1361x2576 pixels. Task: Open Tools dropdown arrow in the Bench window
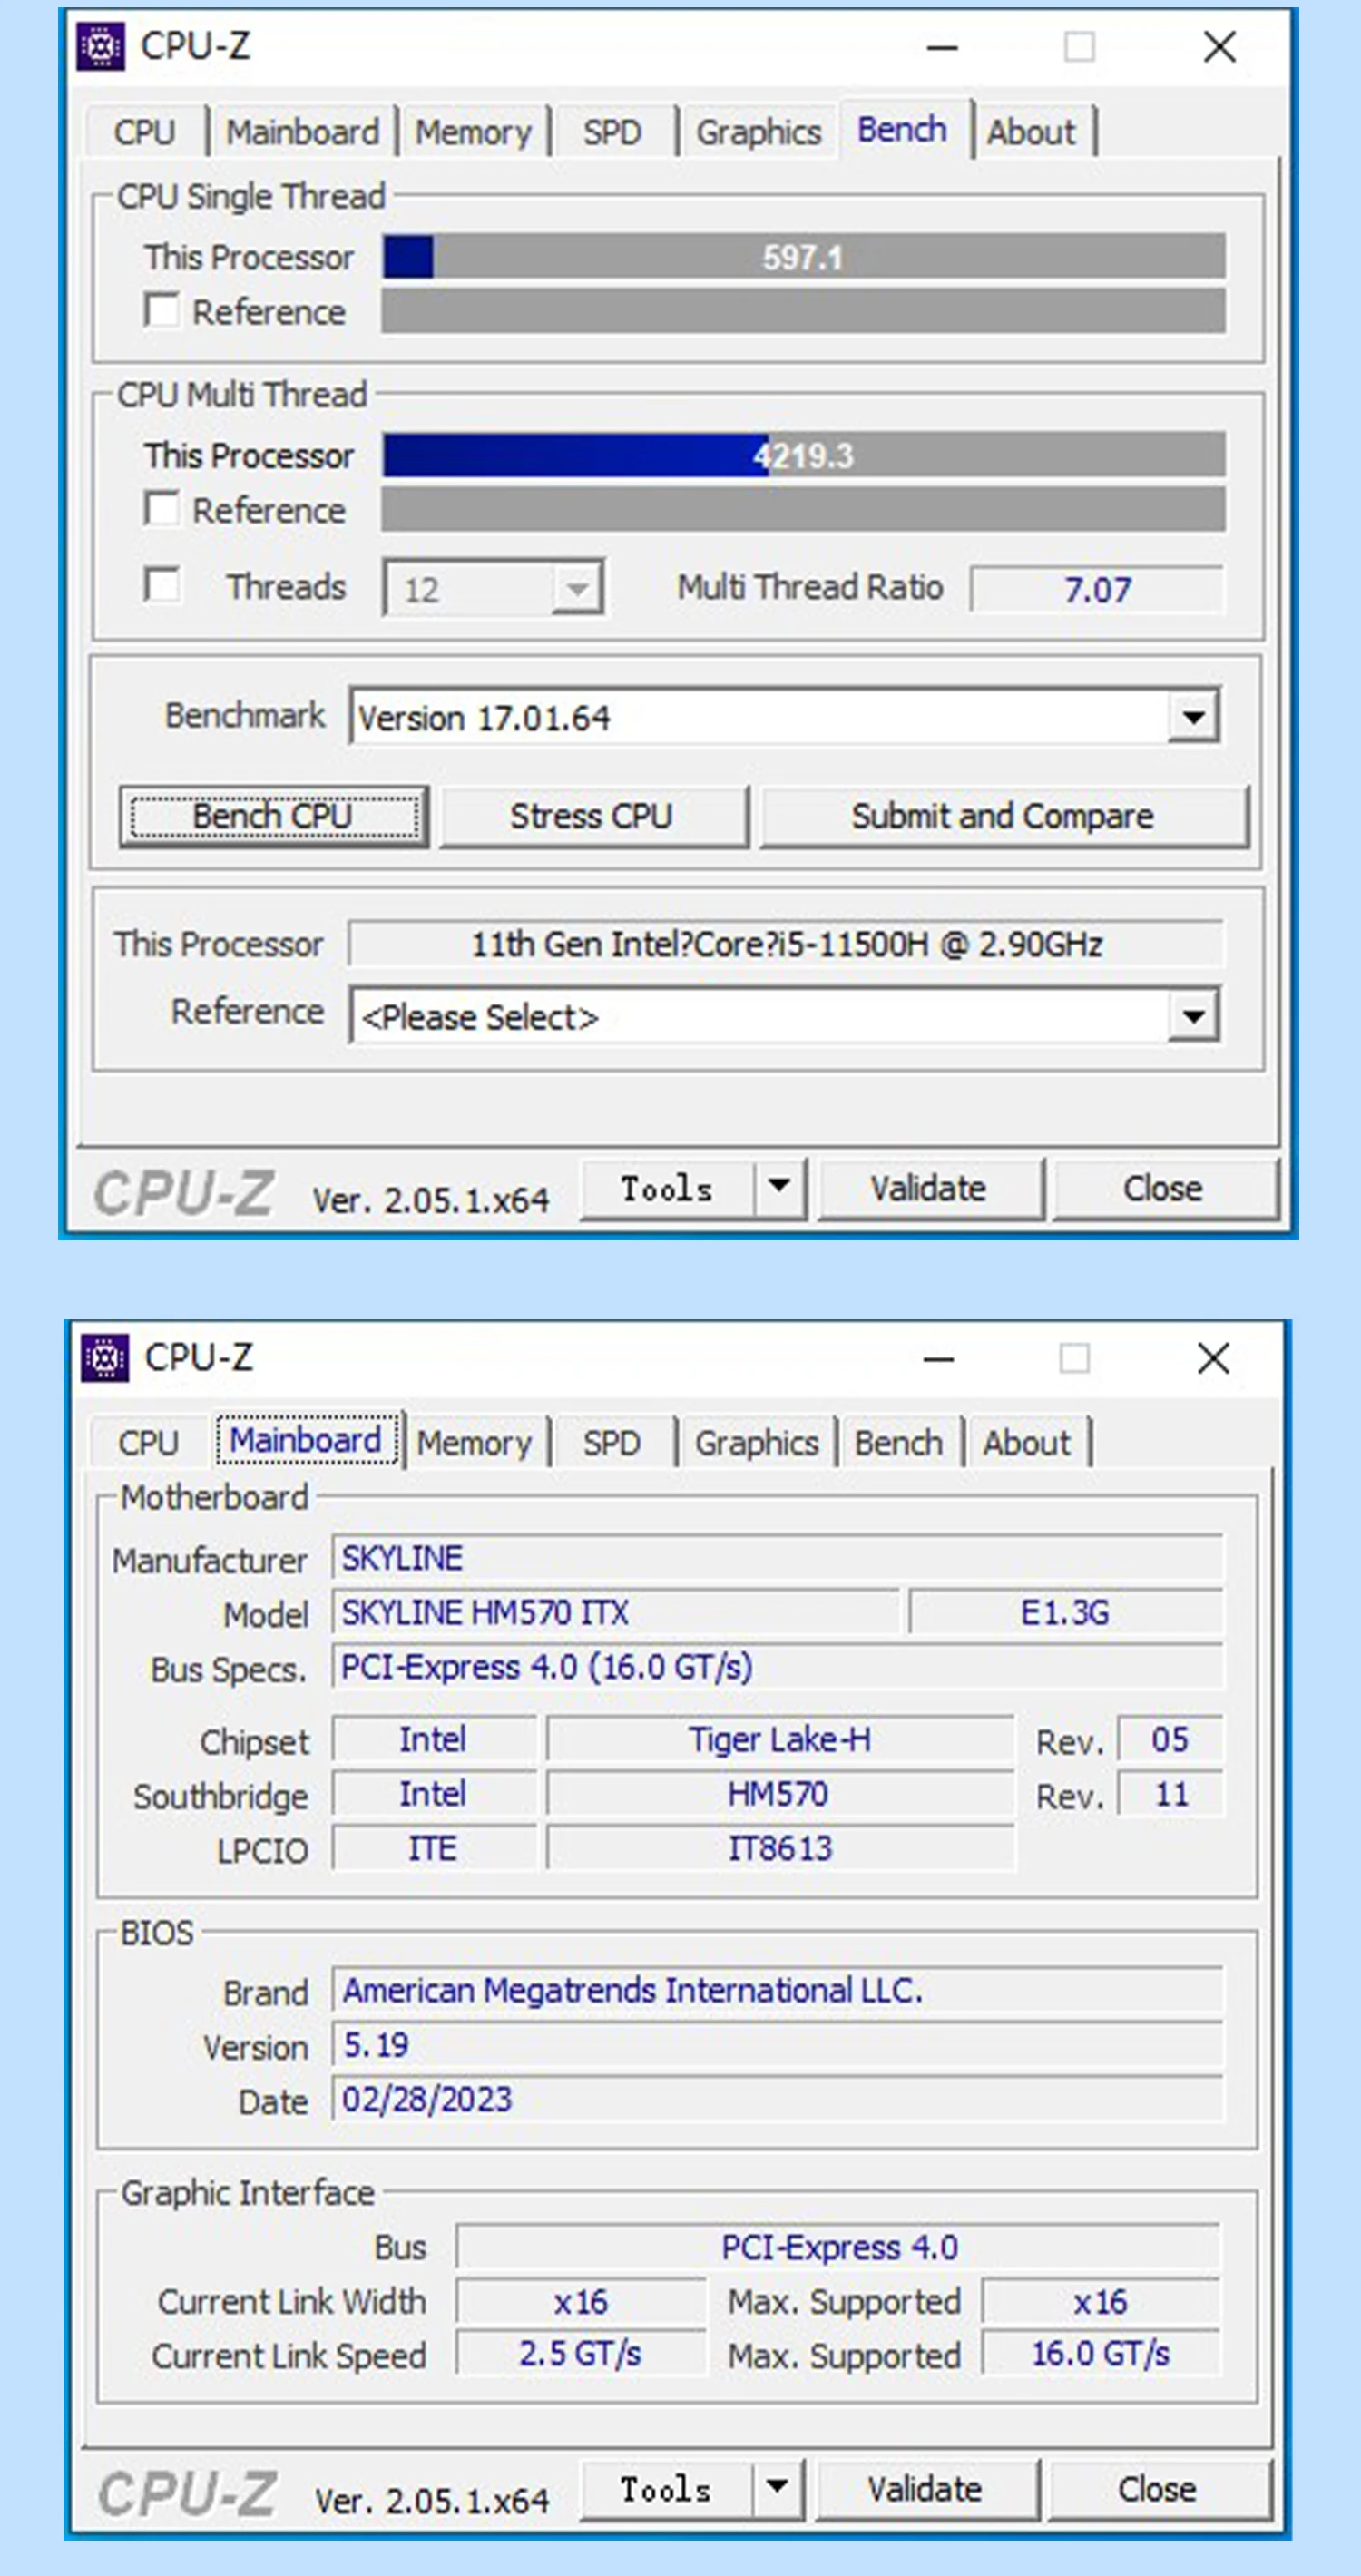pyautogui.click(x=779, y=1188)
